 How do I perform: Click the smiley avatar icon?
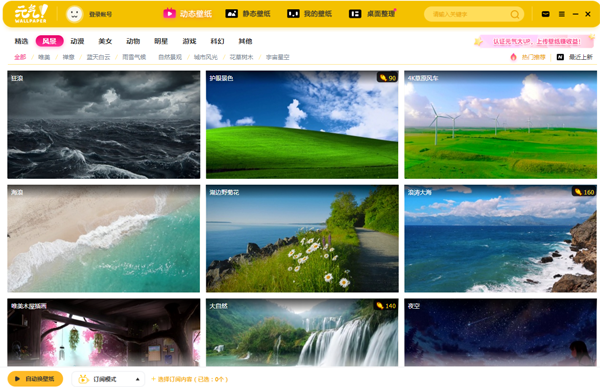(x=74, y=14)
